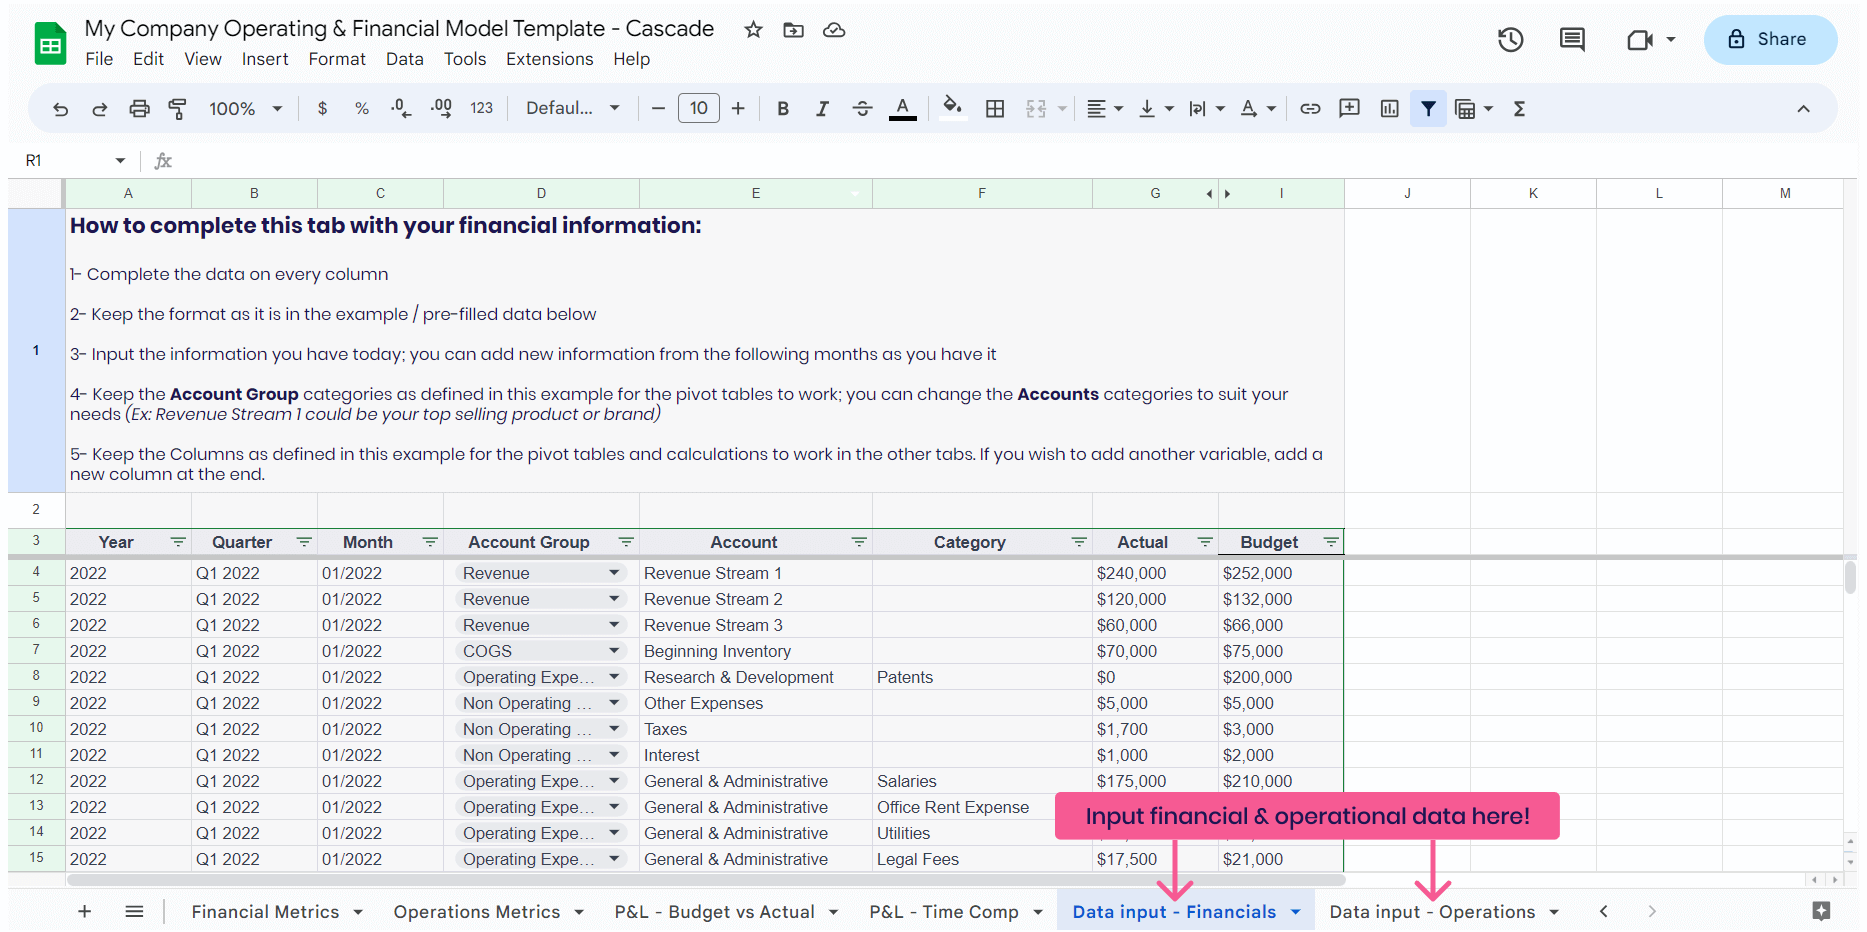Toggle strikethrough formatting
Screen dimensions: 1867x932
point(862,108)
